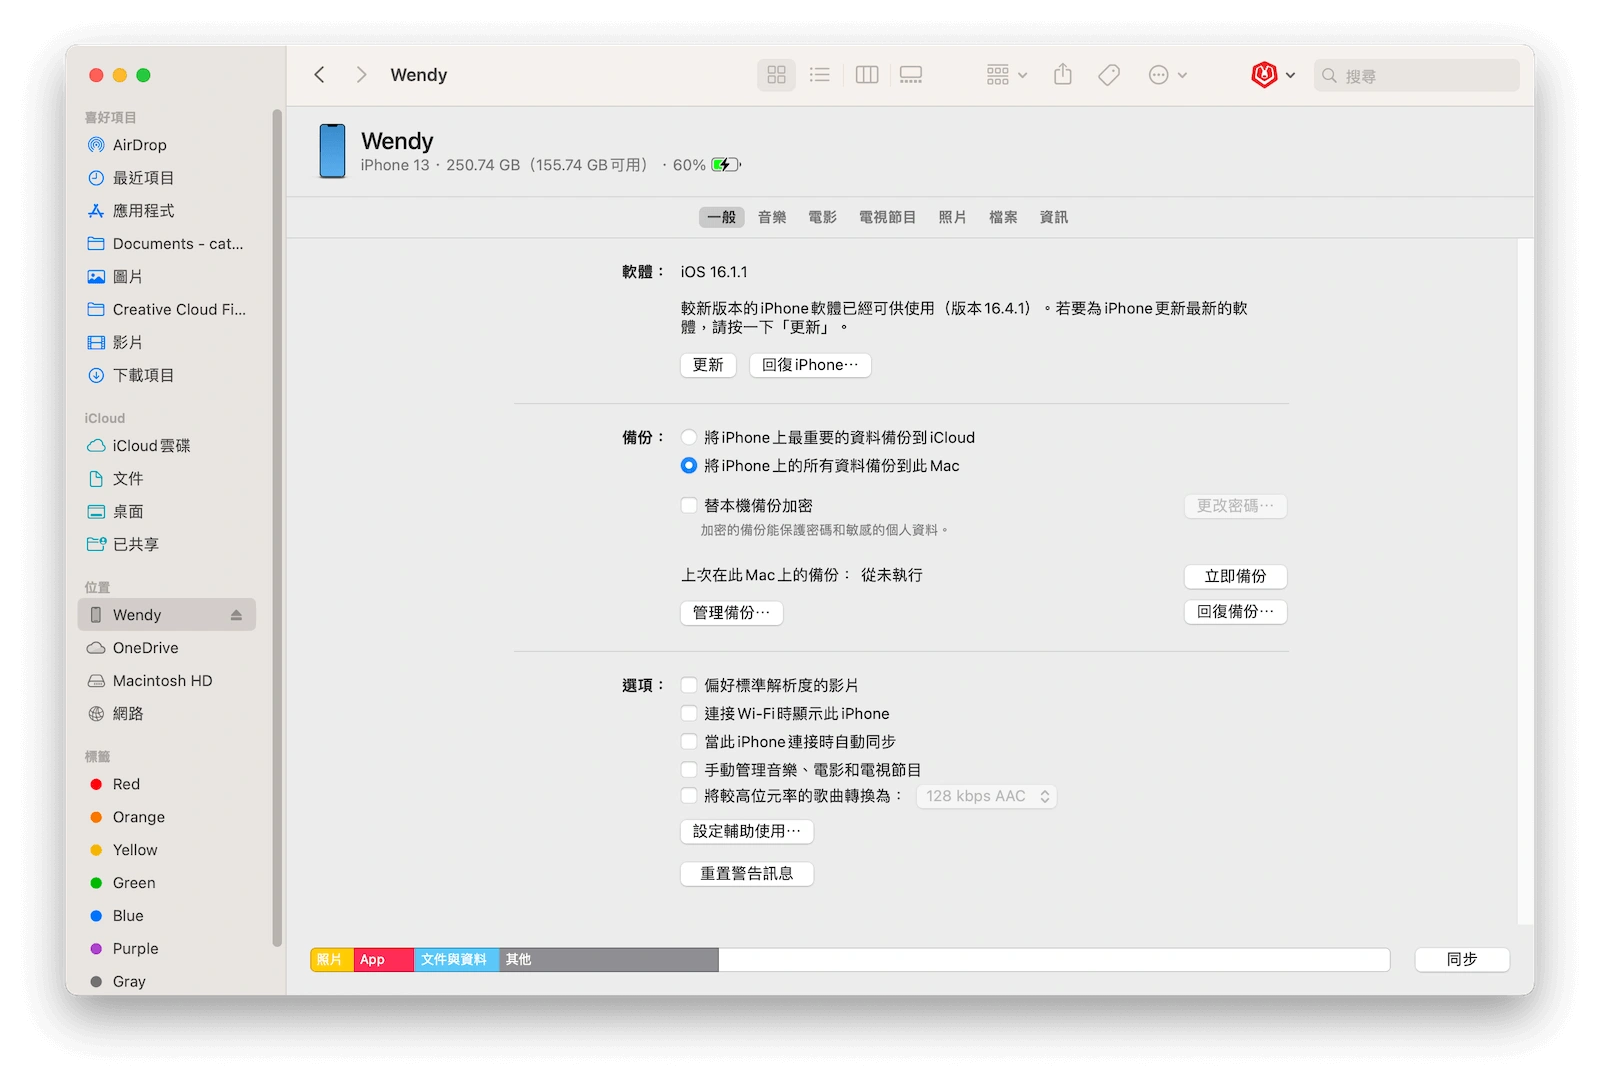The height and width of the screenshot is (1082, 1600).
Task: Switch to list view
Action: (x=820, y=75)
